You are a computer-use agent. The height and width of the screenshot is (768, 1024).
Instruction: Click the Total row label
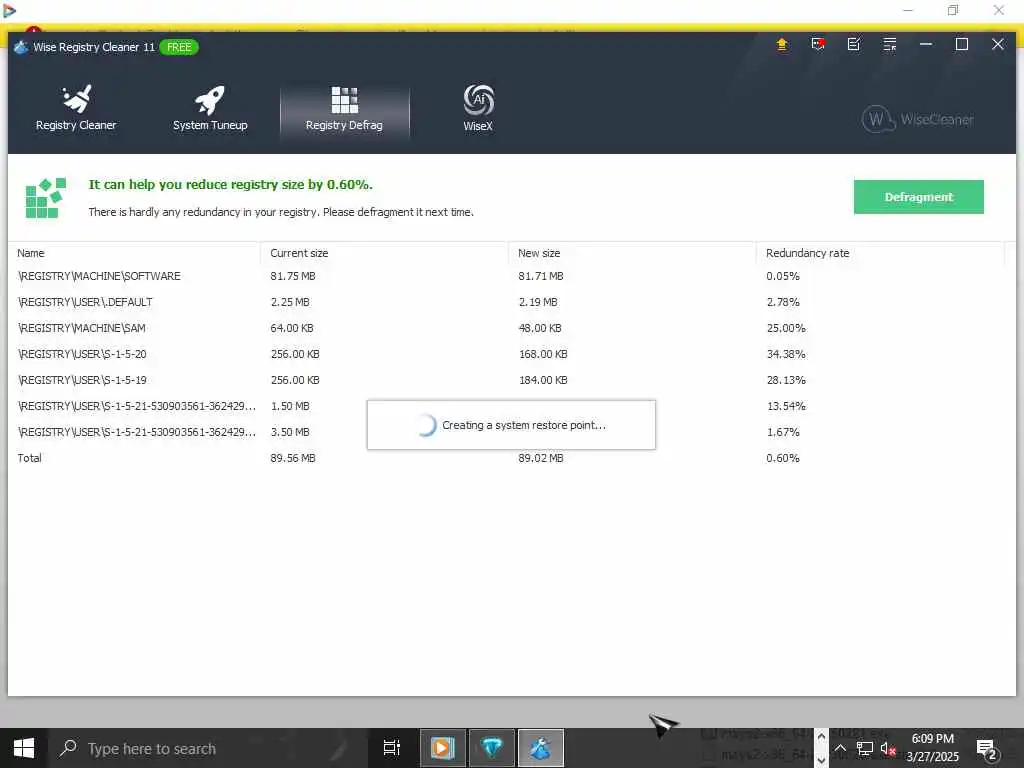tap(29, 458)
